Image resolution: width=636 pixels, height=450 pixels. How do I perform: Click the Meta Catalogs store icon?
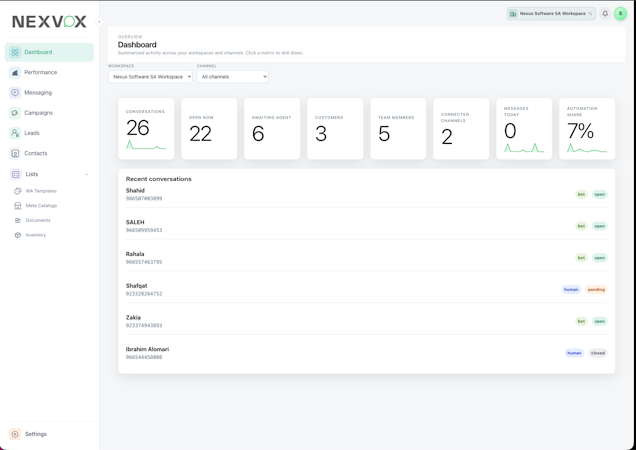click(17, 206)
